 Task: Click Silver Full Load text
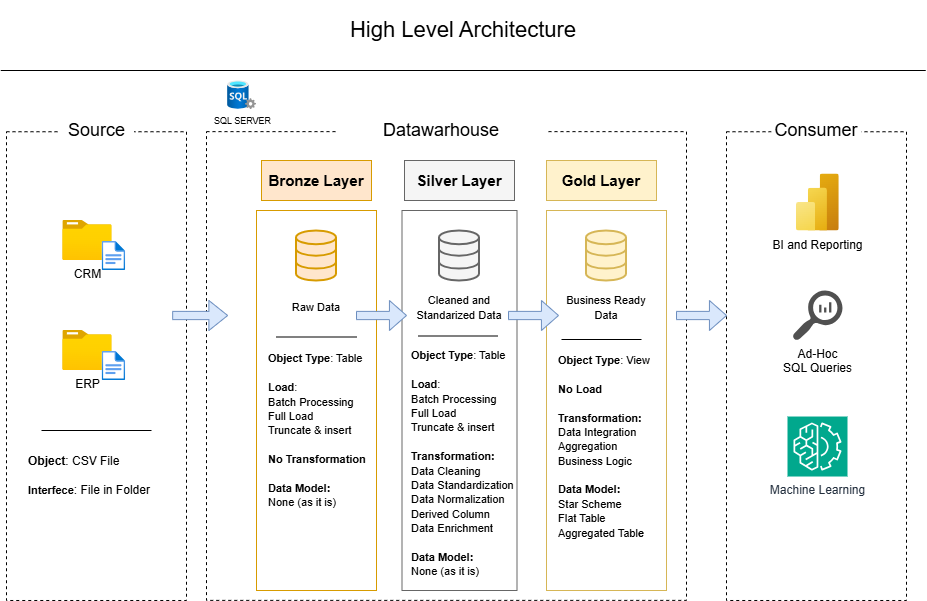point(433,413)
